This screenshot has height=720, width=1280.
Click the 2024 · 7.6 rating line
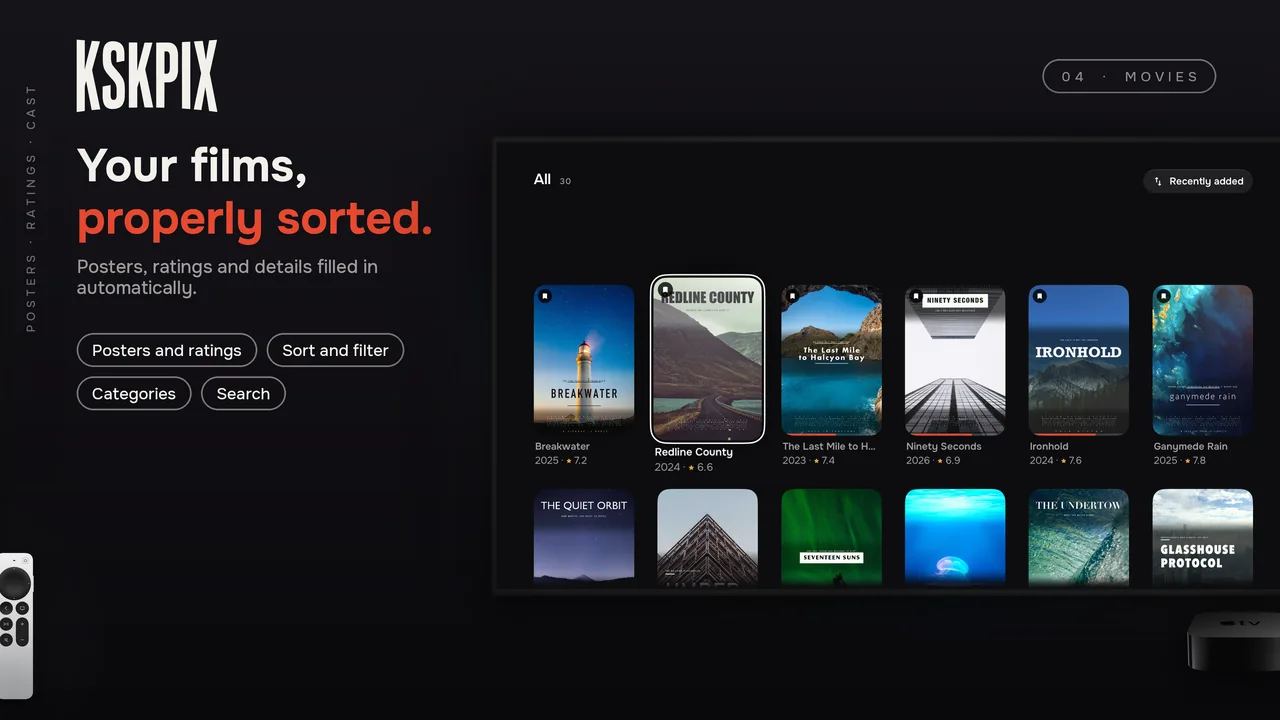tap(1056, 461)
